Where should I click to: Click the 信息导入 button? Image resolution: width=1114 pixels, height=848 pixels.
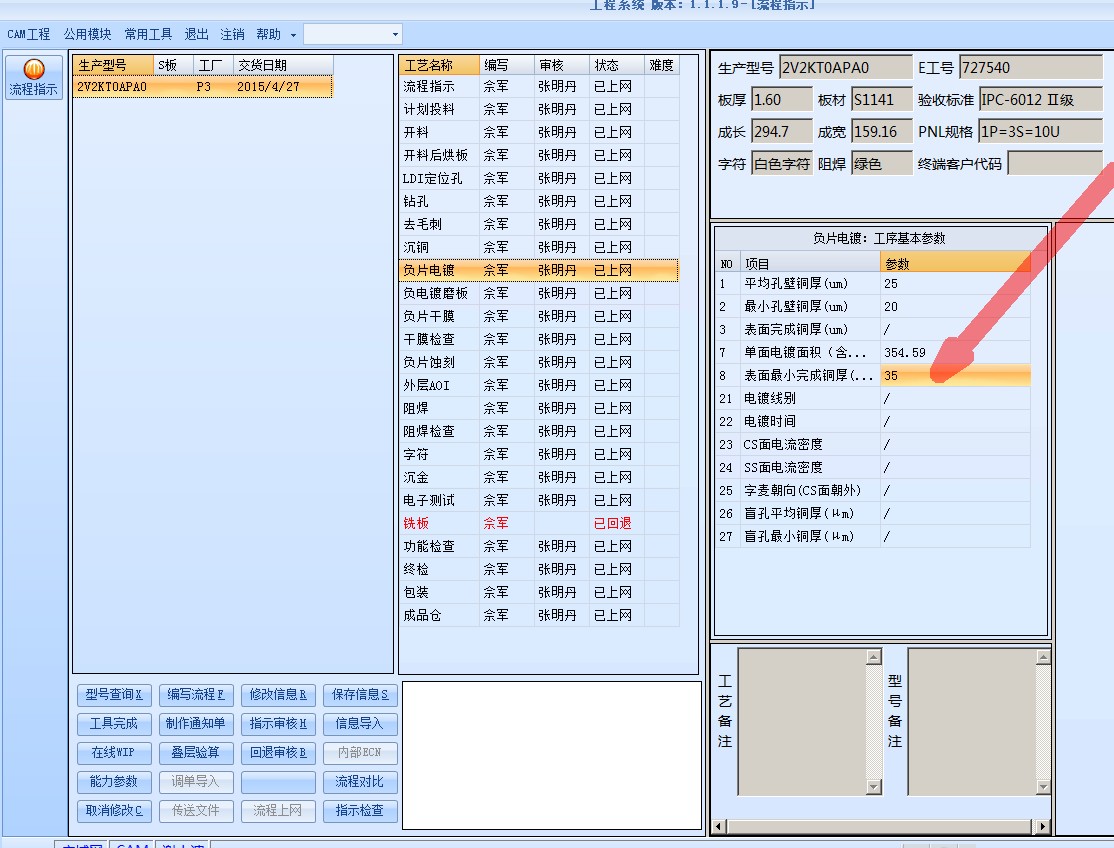click(x=360, y=724)
